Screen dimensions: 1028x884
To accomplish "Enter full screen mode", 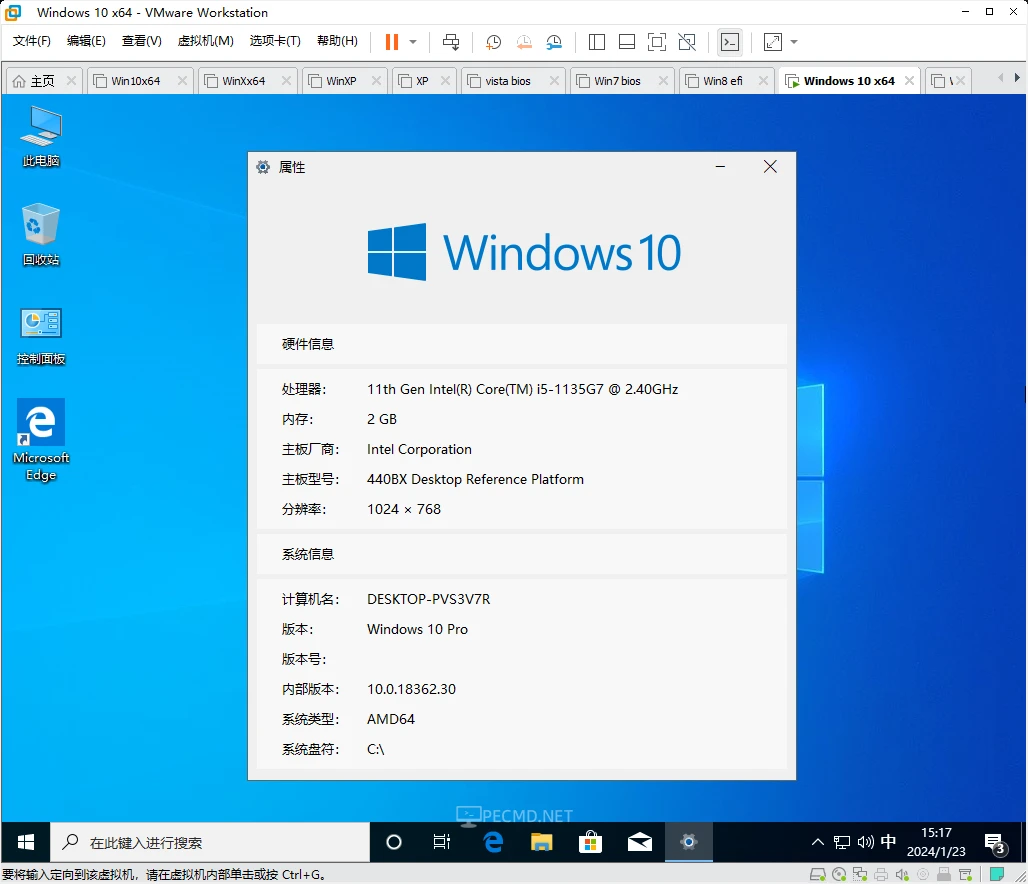I will (x=656, y=42).
